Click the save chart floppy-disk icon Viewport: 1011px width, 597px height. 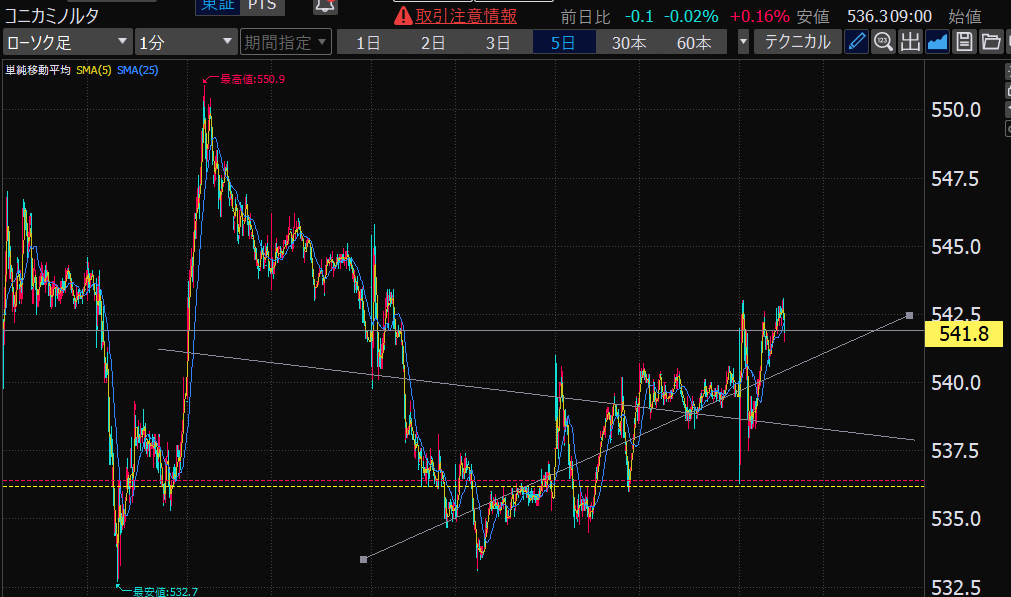[964, 41]
